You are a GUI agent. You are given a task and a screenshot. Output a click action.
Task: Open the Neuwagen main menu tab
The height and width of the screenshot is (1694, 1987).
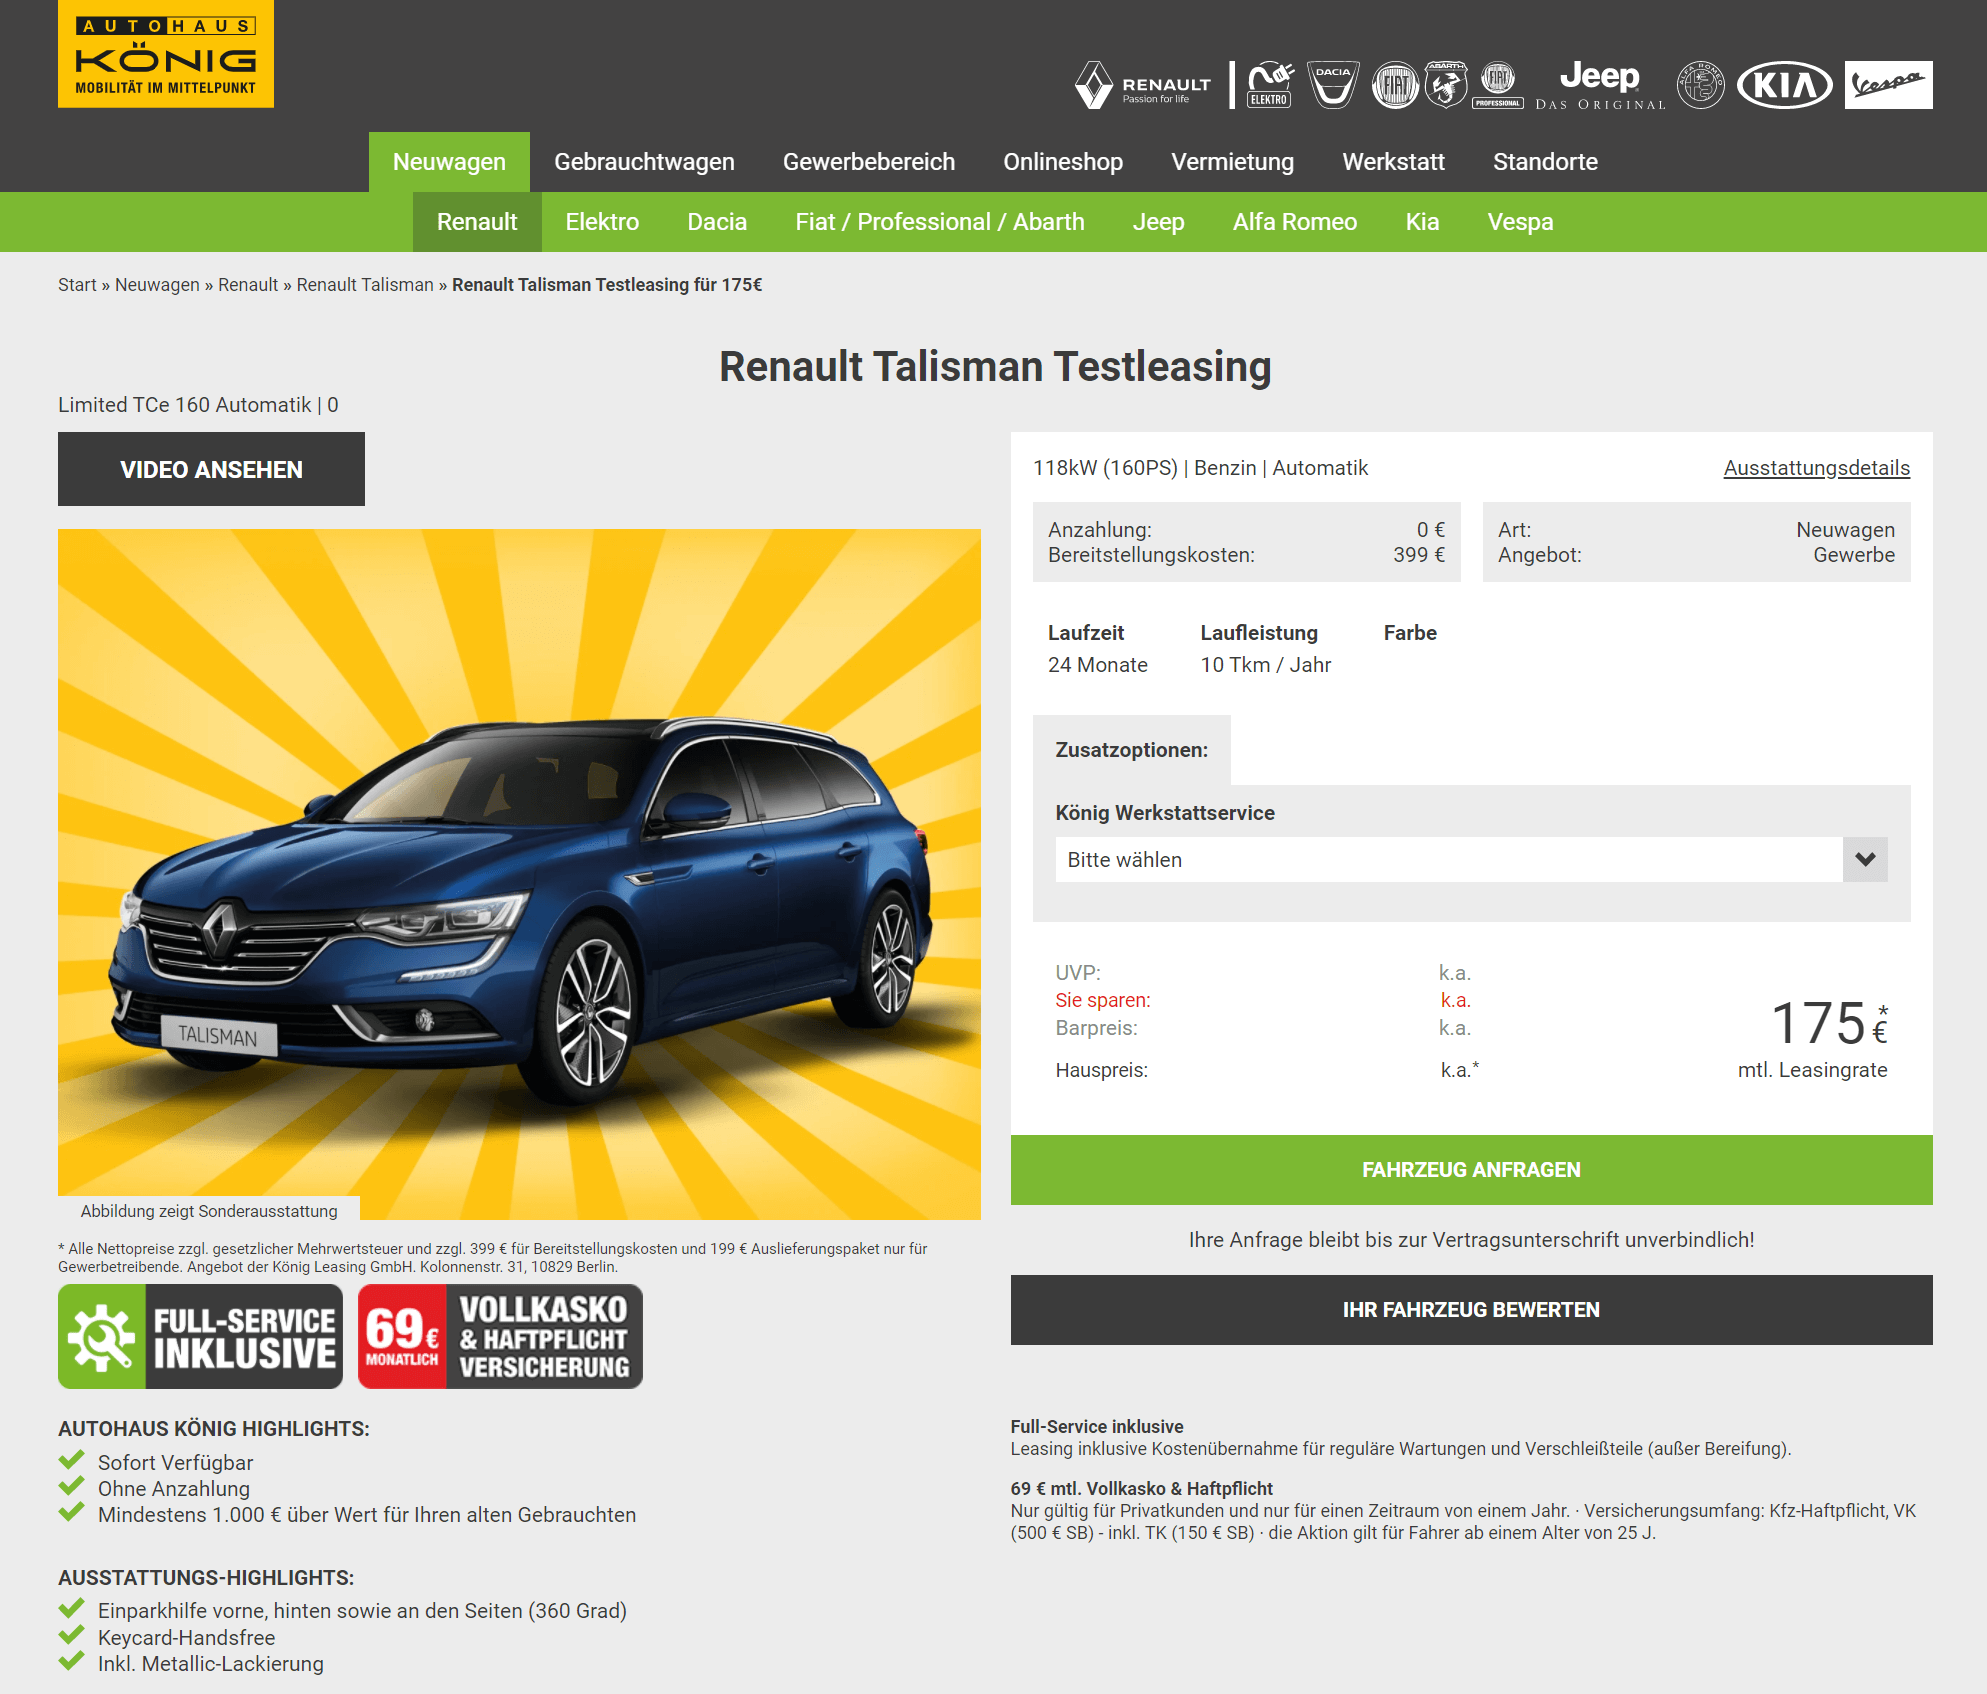tap(449, 162)
